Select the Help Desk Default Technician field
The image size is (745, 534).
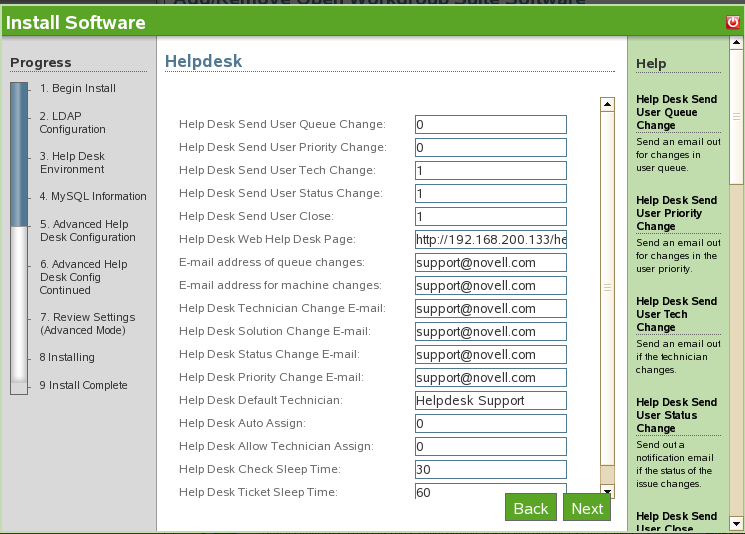point(490,400)
